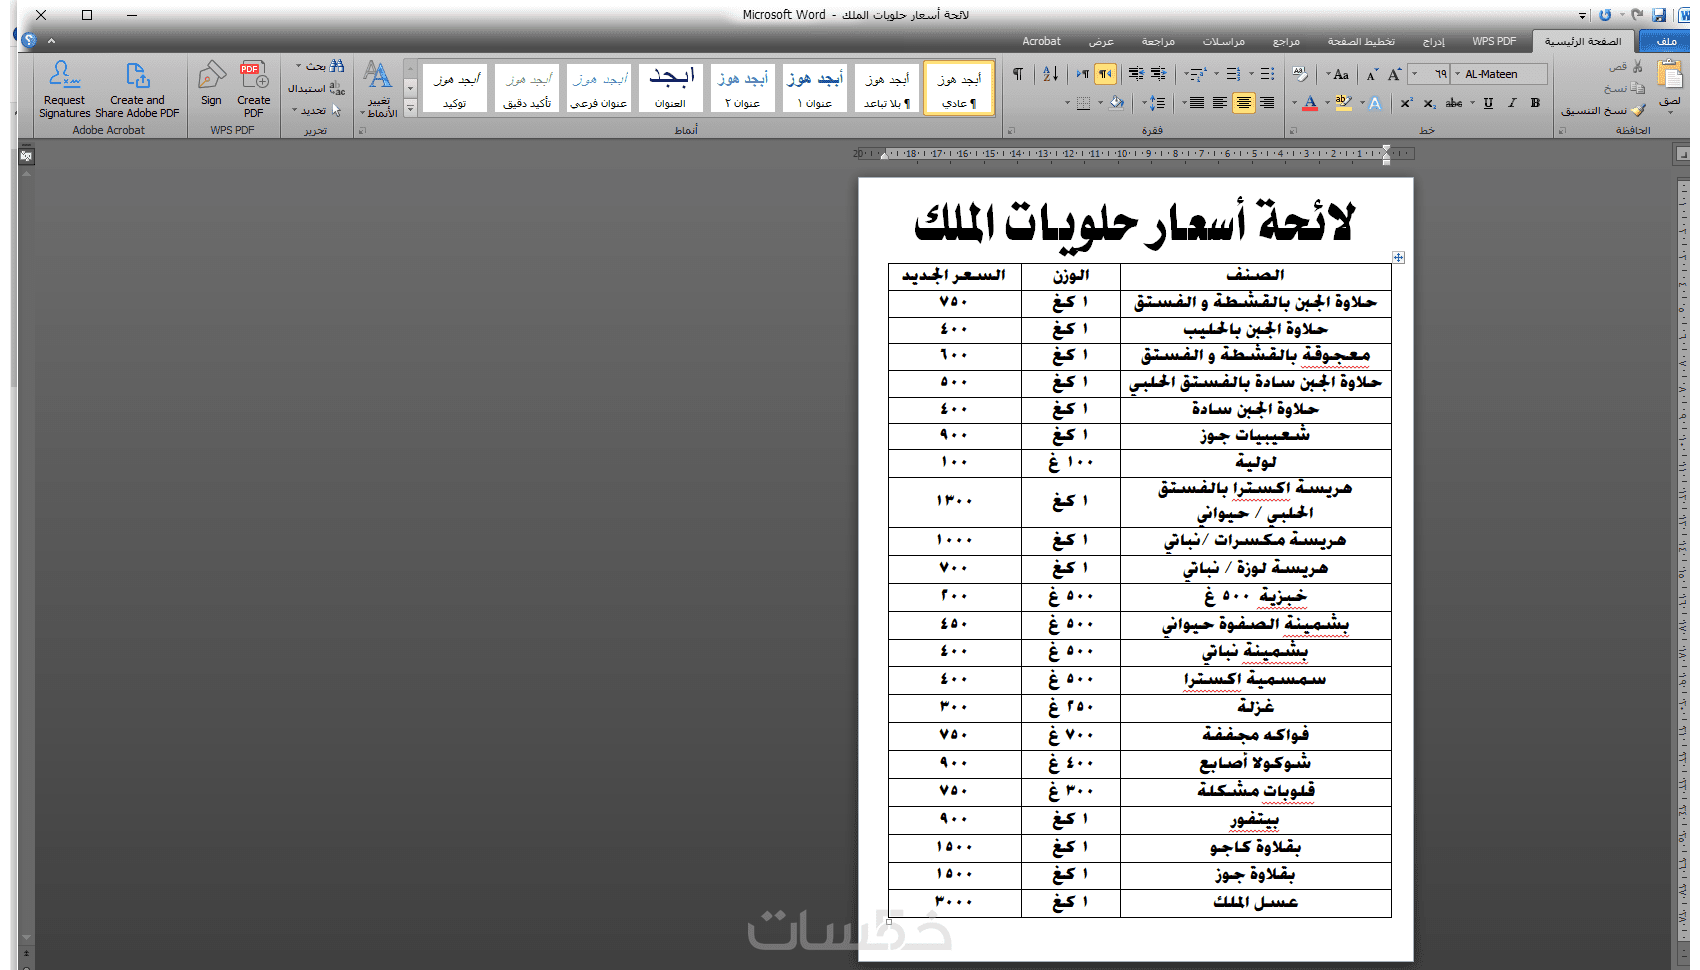Viewport: 1700px width, 970px height.
Task: Click the Paste clipboard icon
Action: coord(1669,75)
